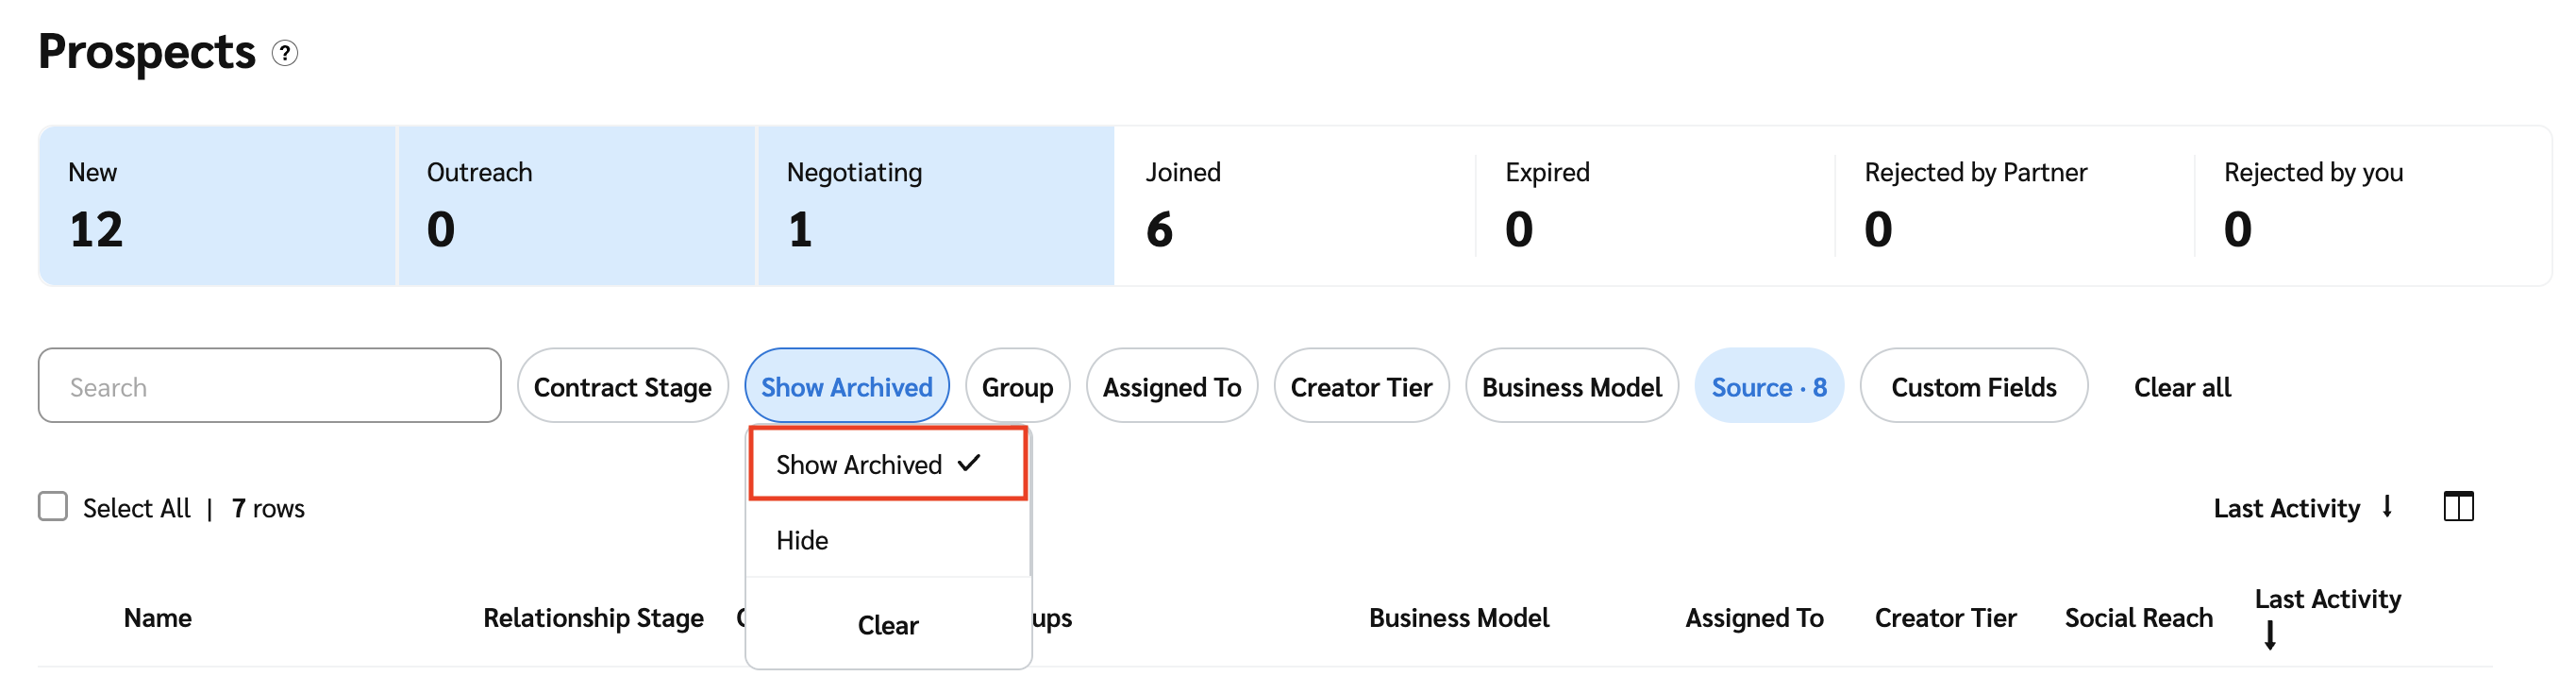The height and width of the screenshot is (693, 2576).
Task: Expand the Creator Tier filter
Action: click(1361, 387)
